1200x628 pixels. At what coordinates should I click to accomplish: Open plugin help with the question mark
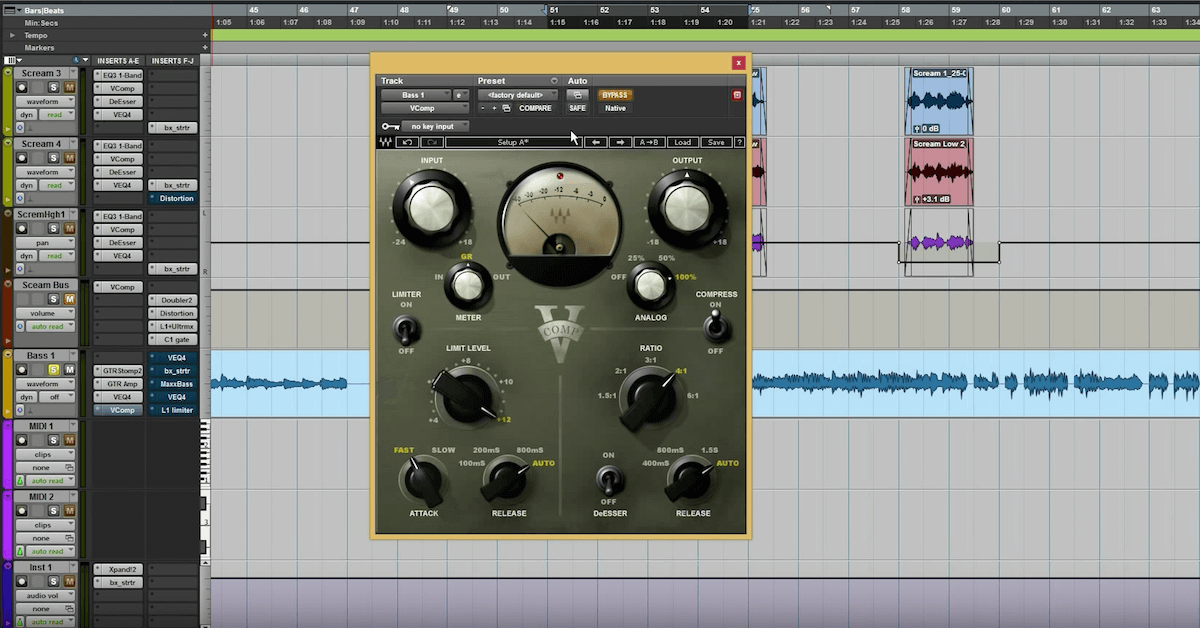[739, 143]
